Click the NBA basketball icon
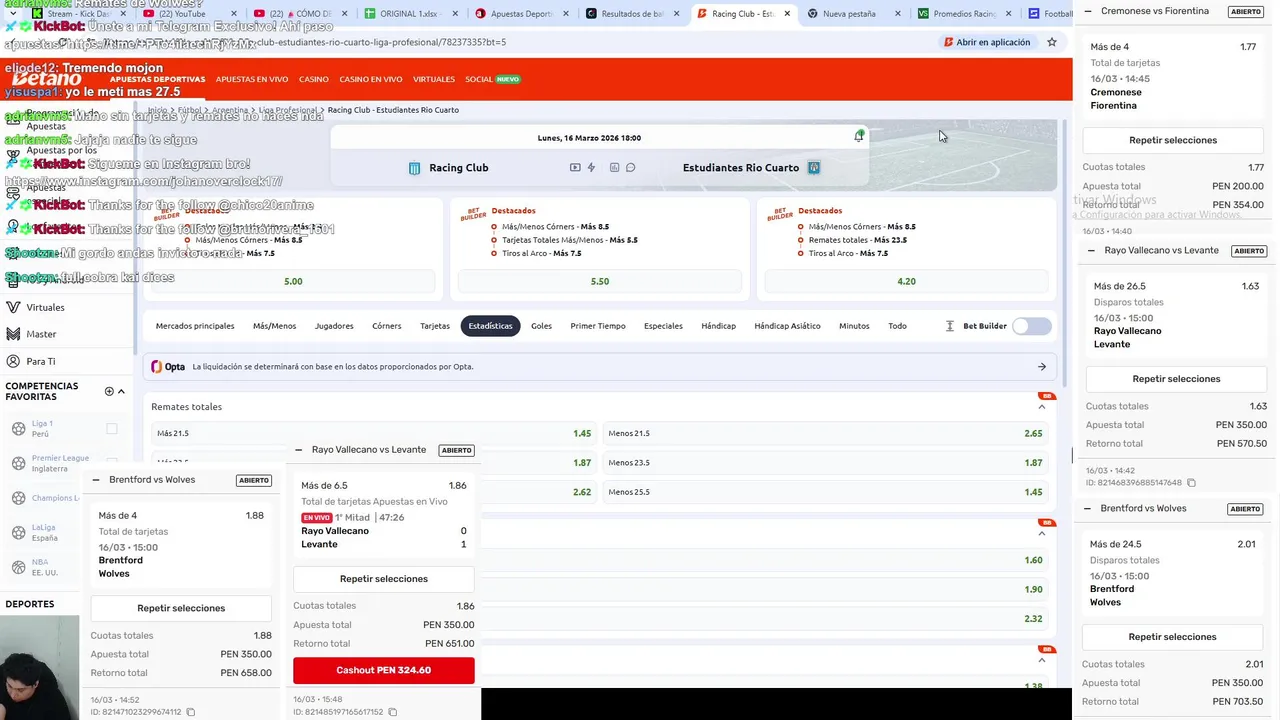1280x720 pixels. pyautogui.click(x=18, y=567)
